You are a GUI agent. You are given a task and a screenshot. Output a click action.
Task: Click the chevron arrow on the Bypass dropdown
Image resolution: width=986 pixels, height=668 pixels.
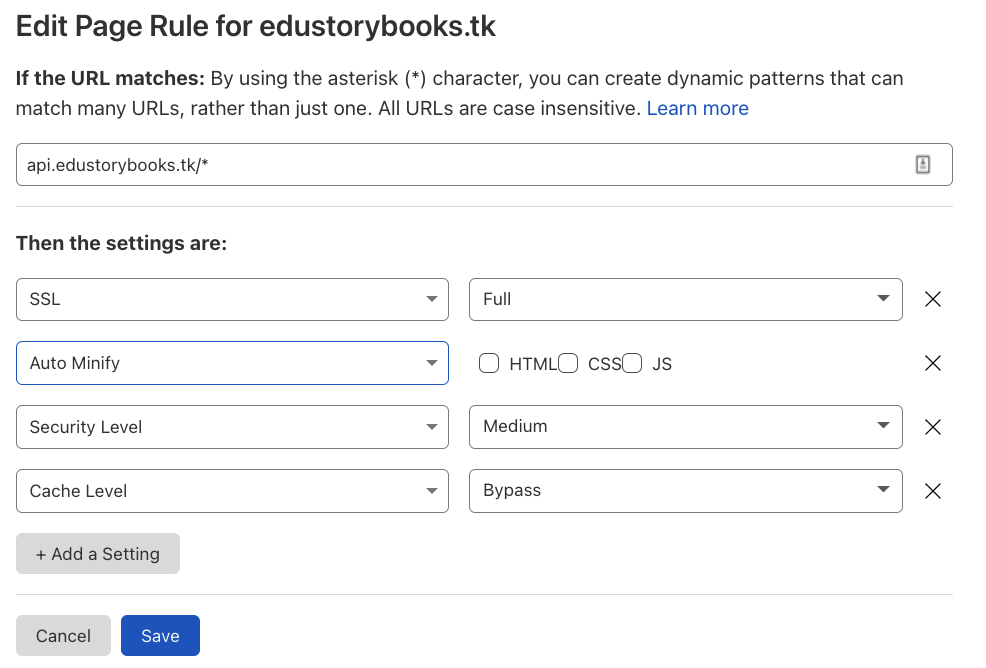[x=883, y=491]
